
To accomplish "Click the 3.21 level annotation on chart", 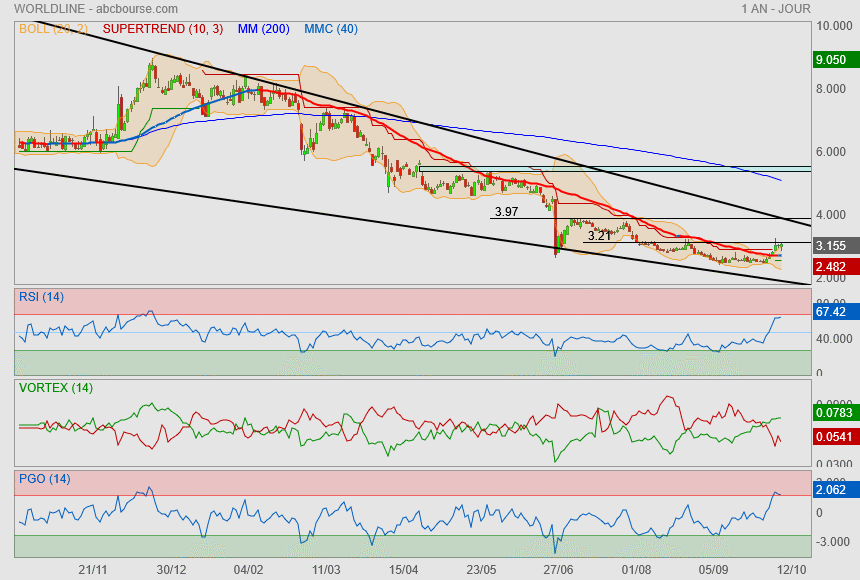I will point(598,236).
